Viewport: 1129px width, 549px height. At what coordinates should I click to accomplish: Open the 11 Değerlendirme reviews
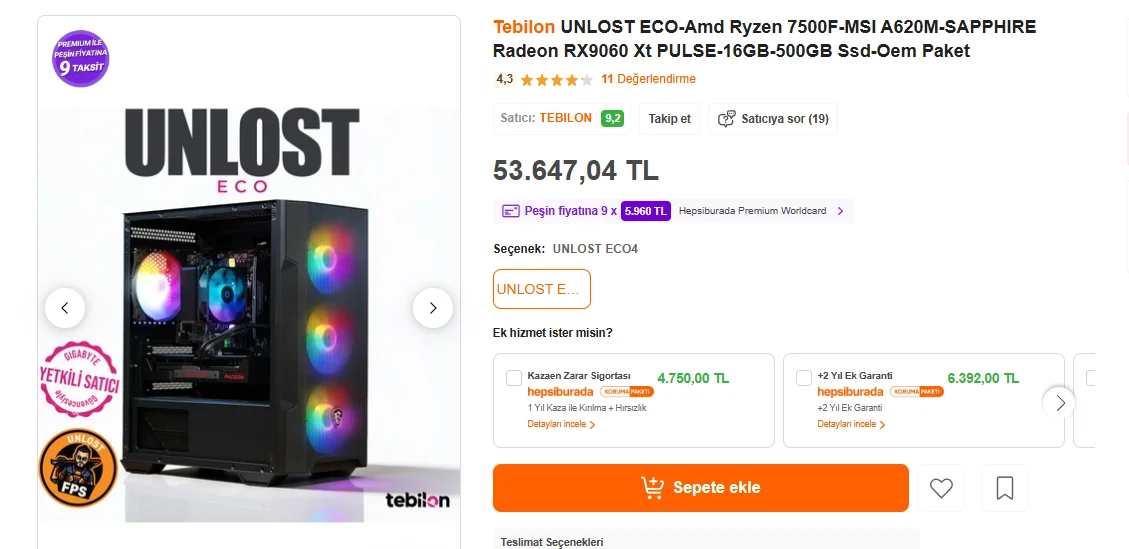point(648,79)
